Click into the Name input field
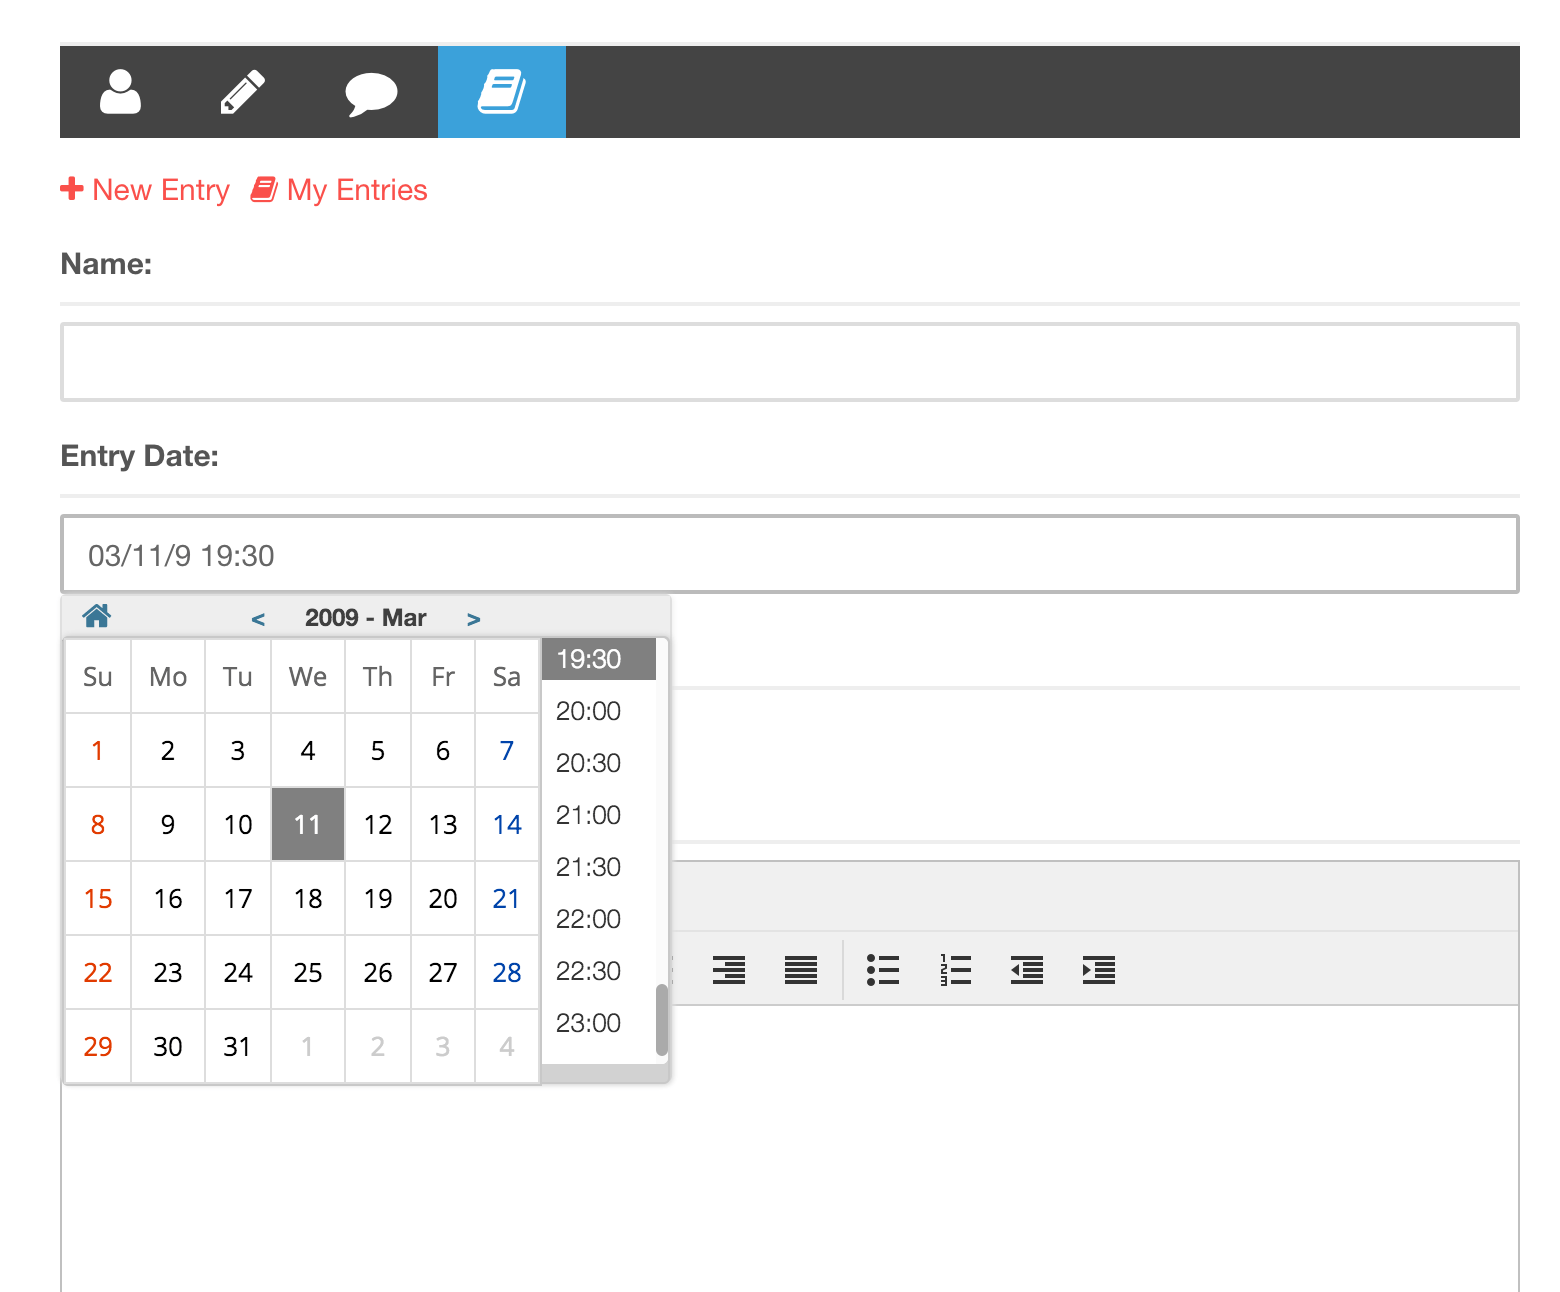The height and width of the screenshot is (1292, 1560). coord(789,362)
